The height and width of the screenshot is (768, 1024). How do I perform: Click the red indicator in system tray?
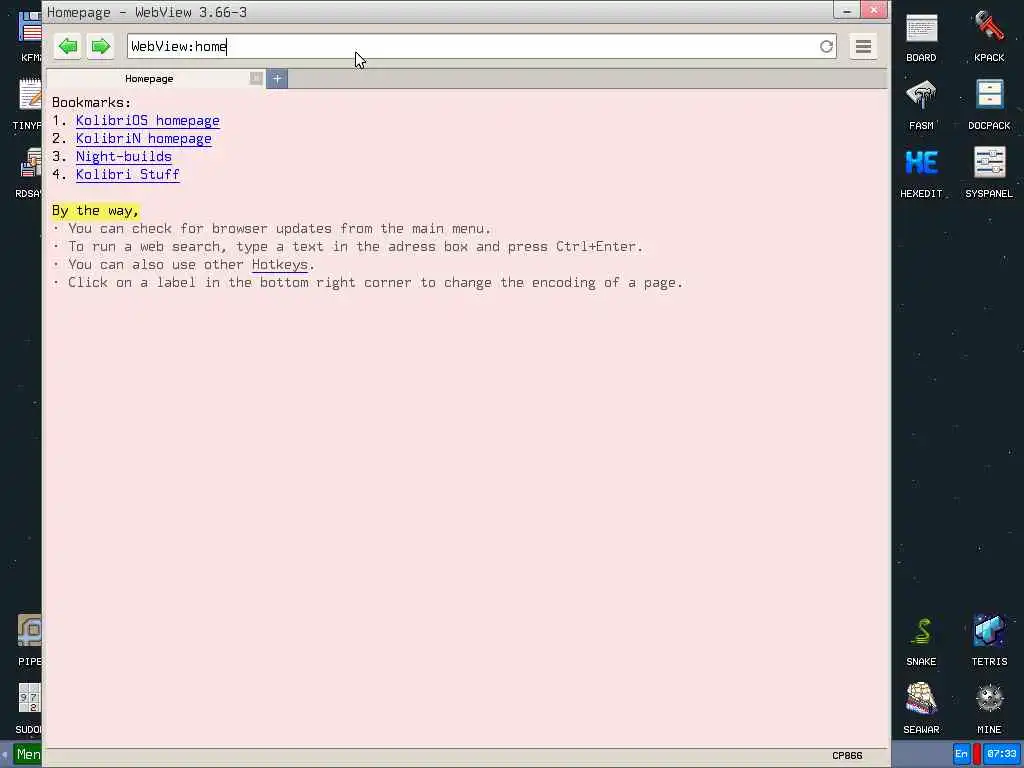[977, 754]
